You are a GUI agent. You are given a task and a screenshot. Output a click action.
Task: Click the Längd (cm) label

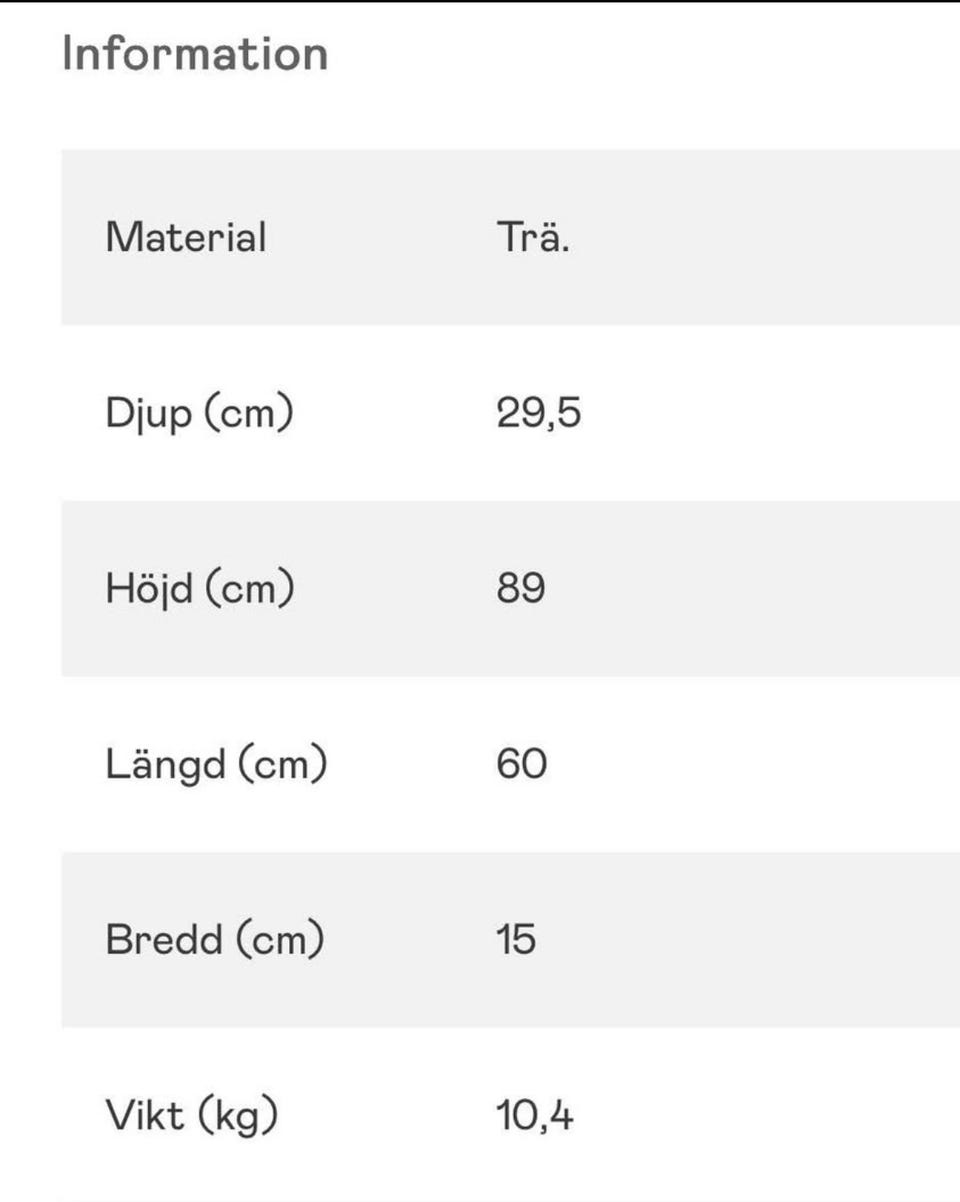pyautogui.click(x=216, y=765)
